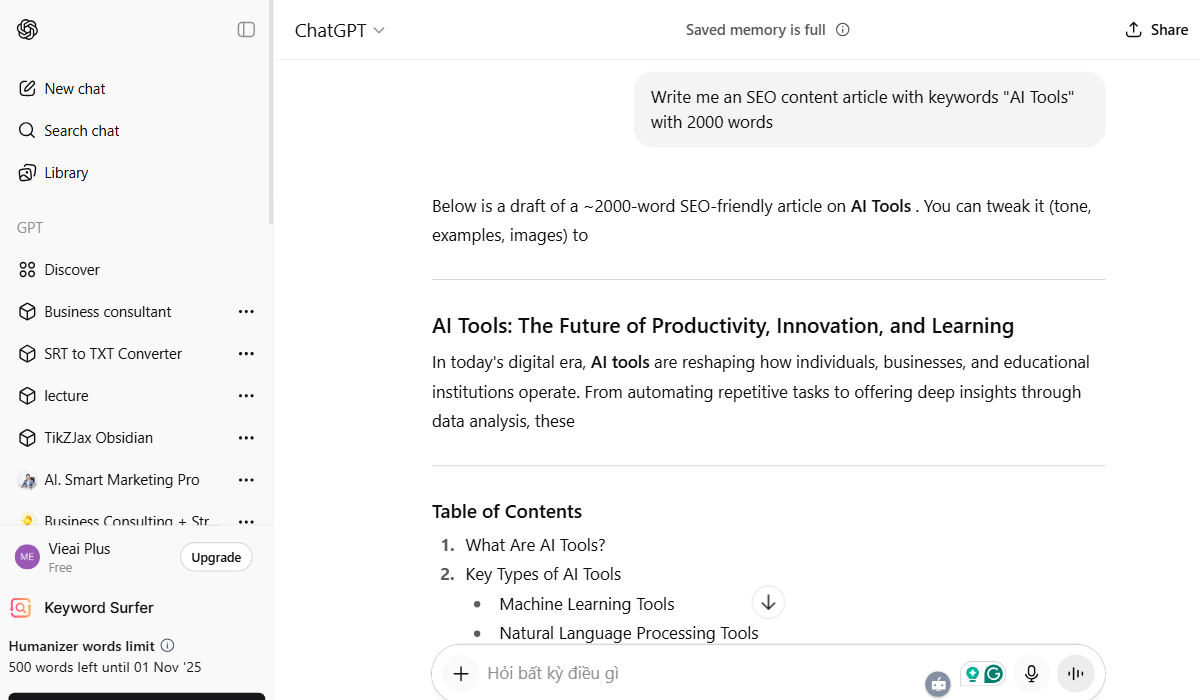Click the Upgrade button
This screenshot has width=1200, height=700.
(216, 557)
